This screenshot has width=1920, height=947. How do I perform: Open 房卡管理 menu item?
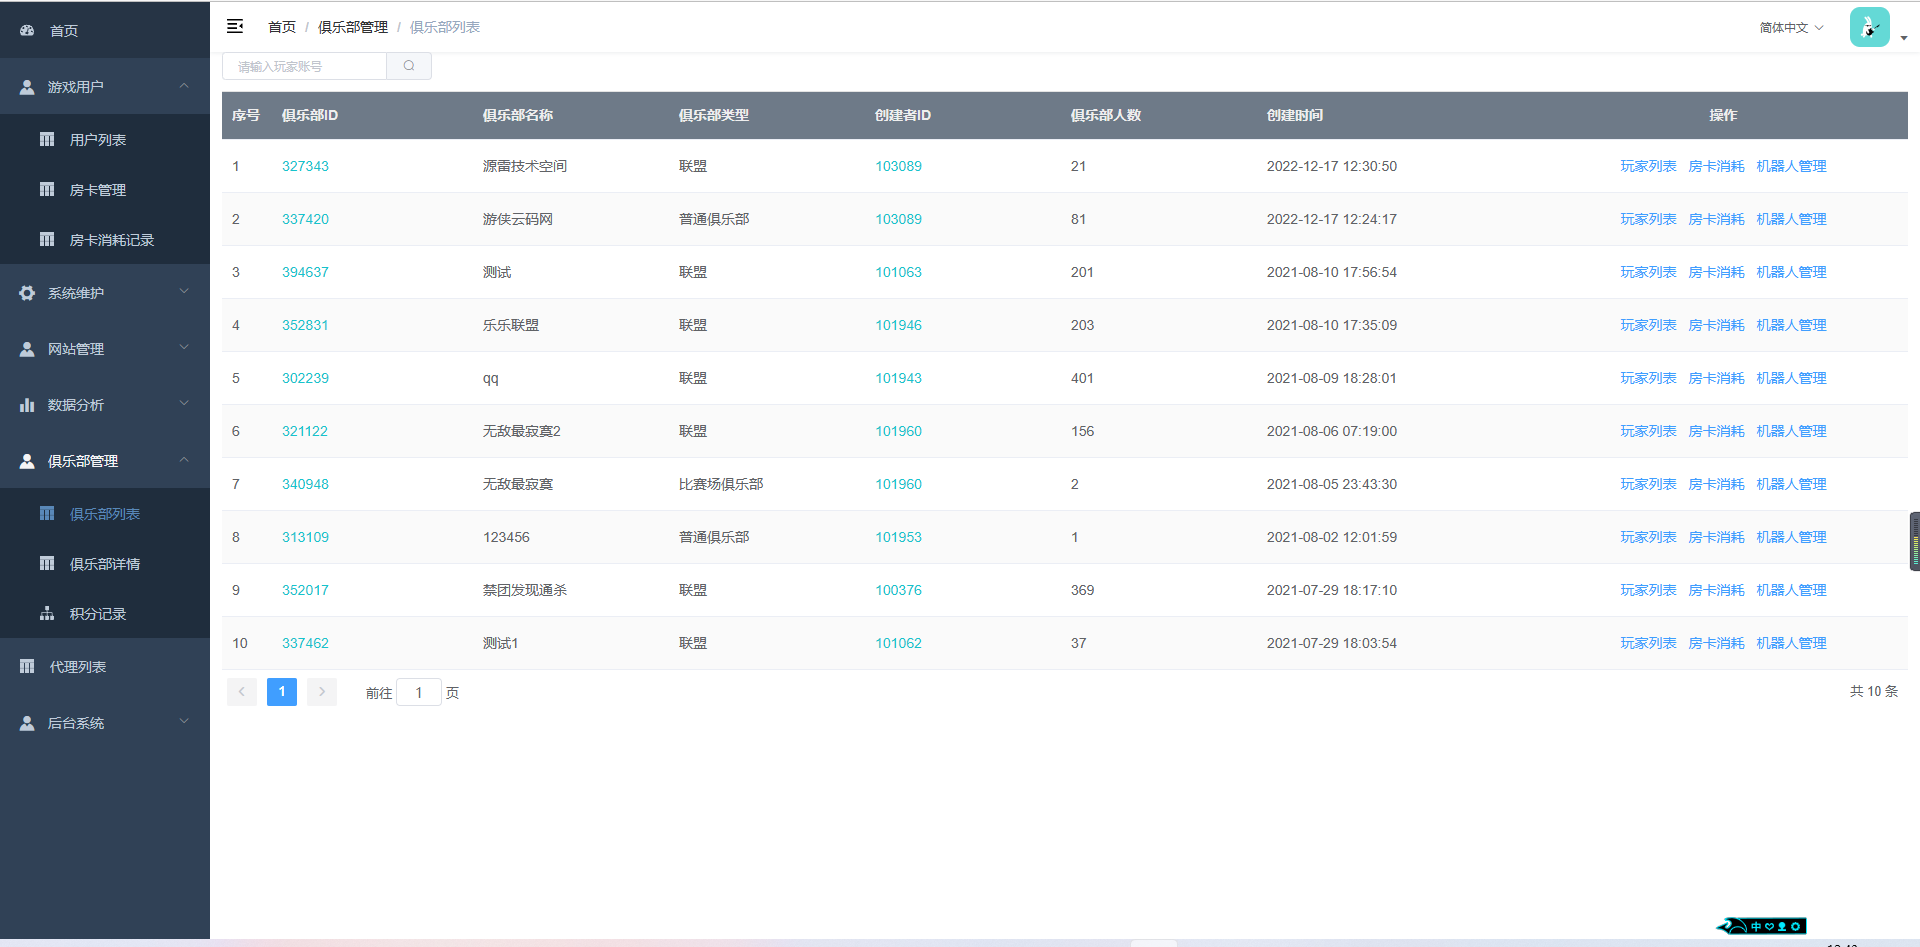105,189
